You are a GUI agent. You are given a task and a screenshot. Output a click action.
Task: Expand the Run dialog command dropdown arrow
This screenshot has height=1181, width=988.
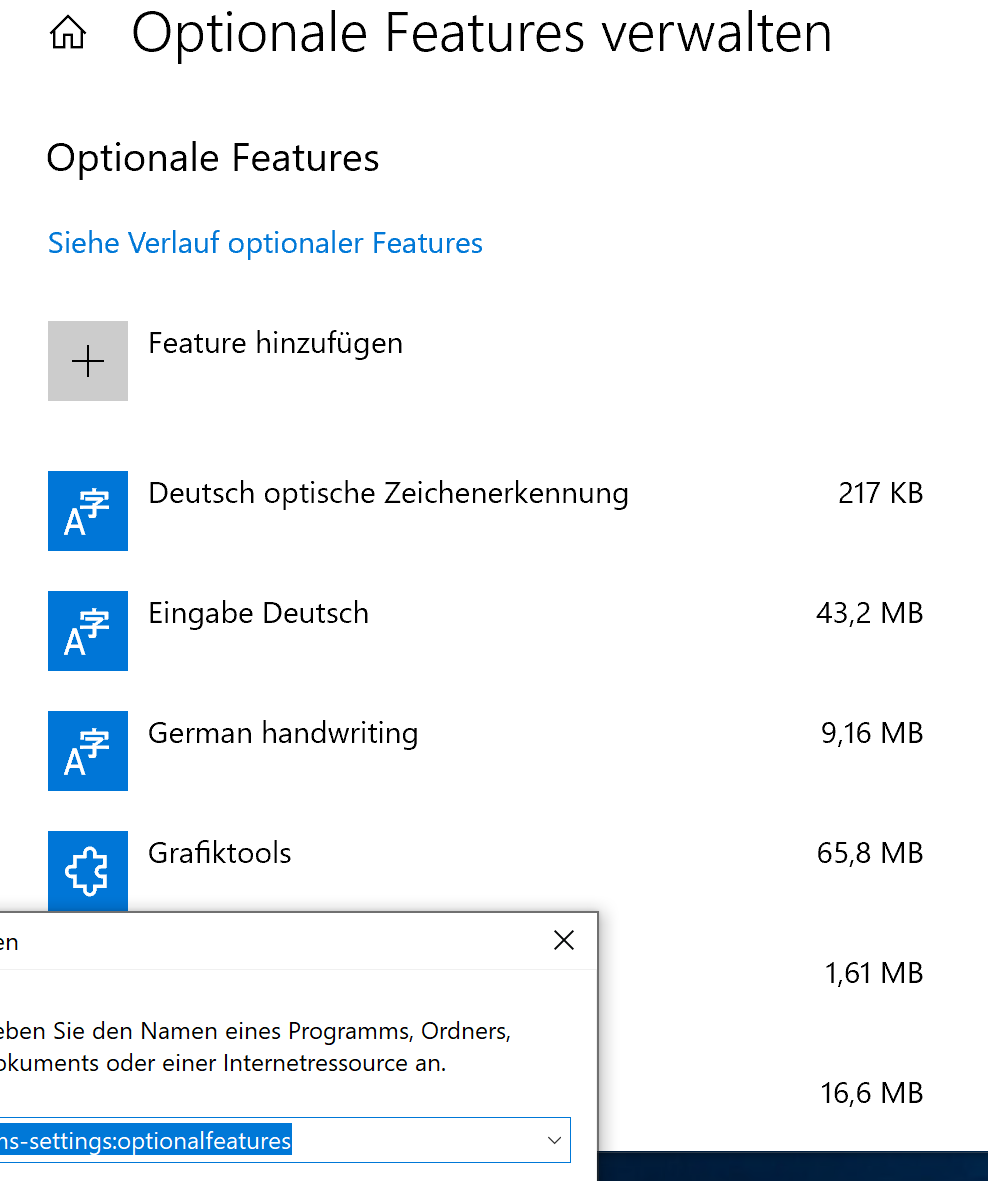[x=554, y=1140]
